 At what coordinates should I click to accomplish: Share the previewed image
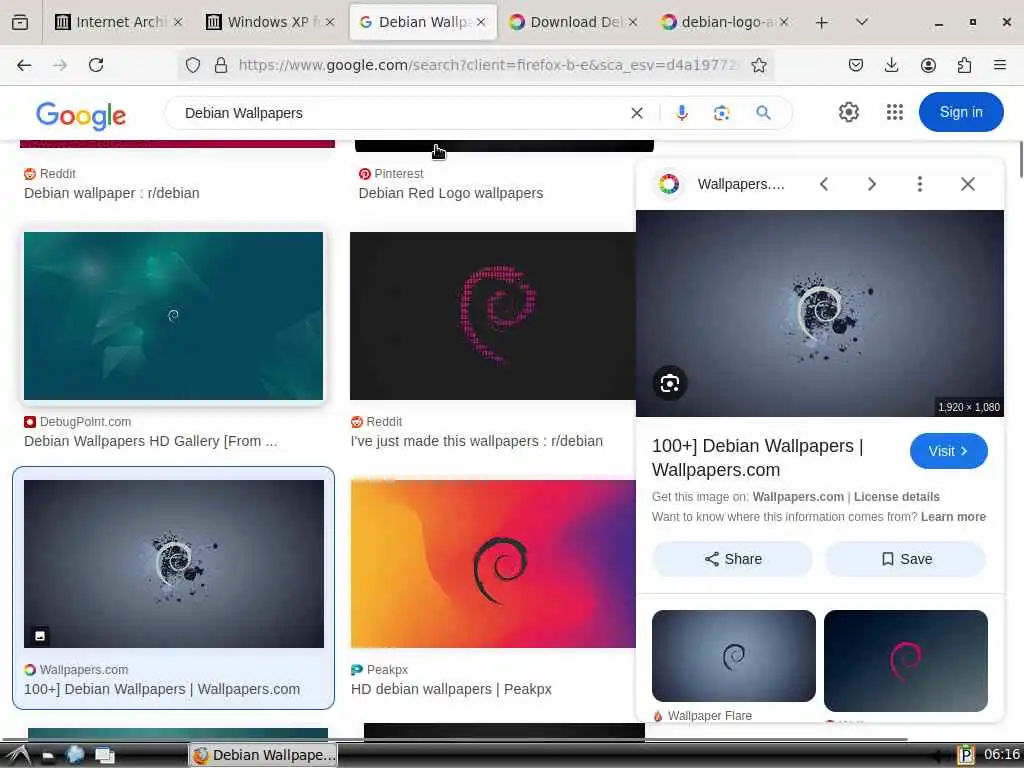click(x=732, y=559)
